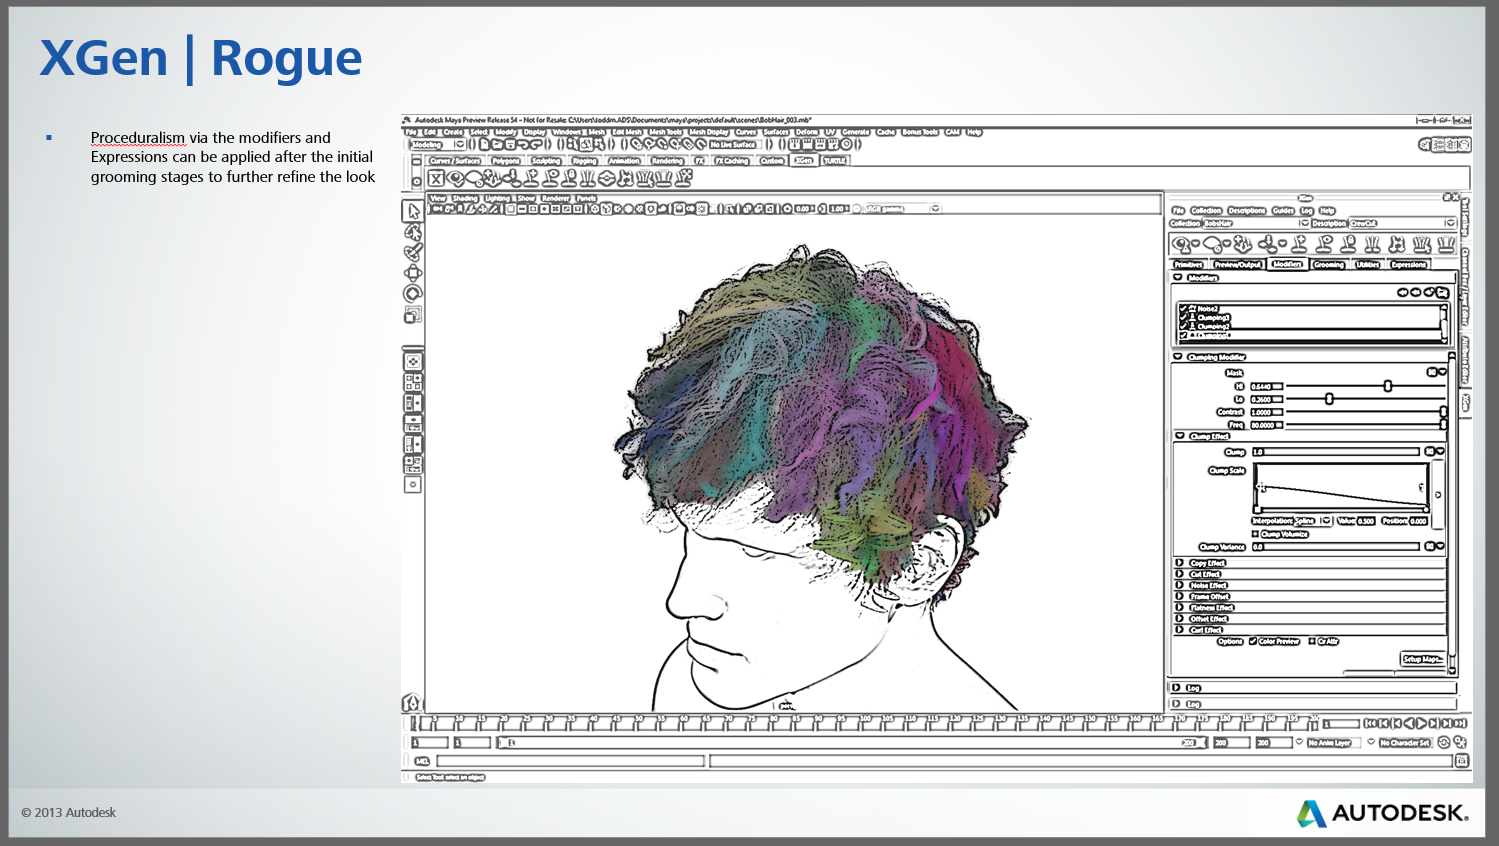
Task: Collapse the Clumping Modifier section
Action: coord(1178,356)
